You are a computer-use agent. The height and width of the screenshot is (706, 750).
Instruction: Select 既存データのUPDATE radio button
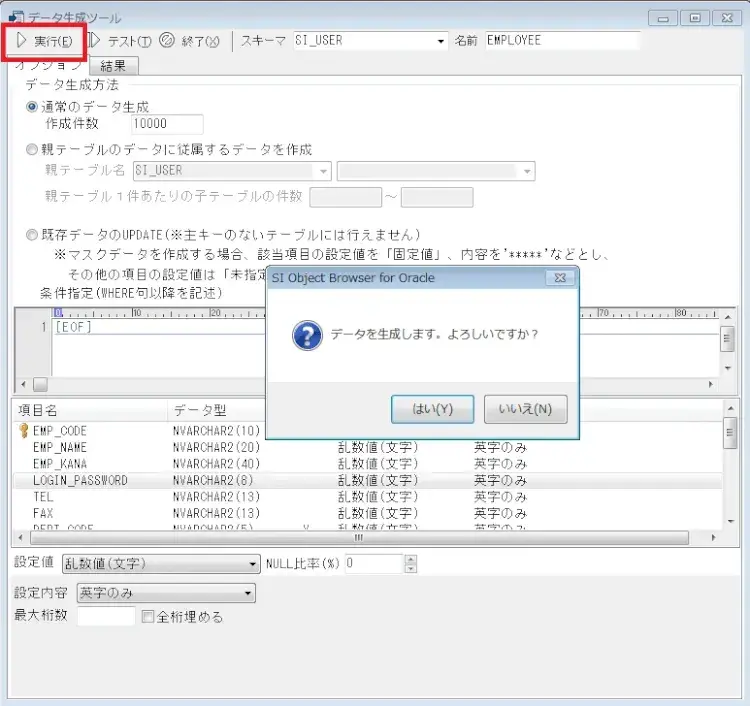[x=32, y=235]
